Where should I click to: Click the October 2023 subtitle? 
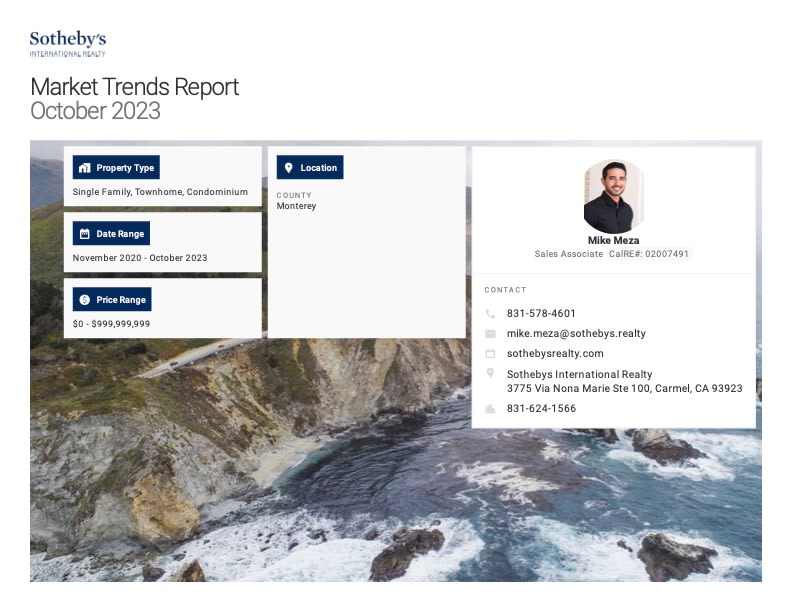tap(95, 111)
